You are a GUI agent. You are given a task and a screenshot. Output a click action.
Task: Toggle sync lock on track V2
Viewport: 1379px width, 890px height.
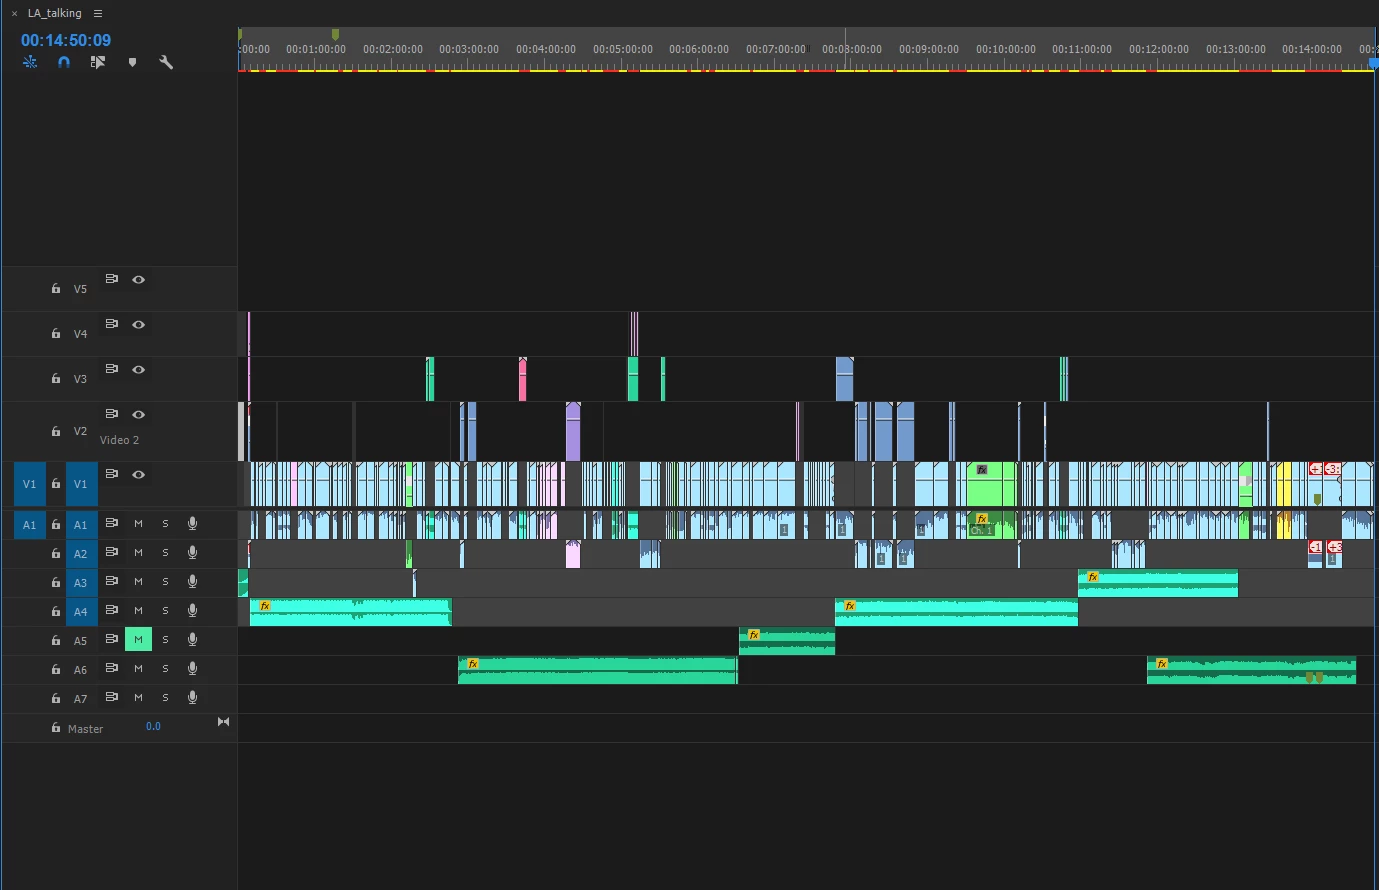pos(112,414)
